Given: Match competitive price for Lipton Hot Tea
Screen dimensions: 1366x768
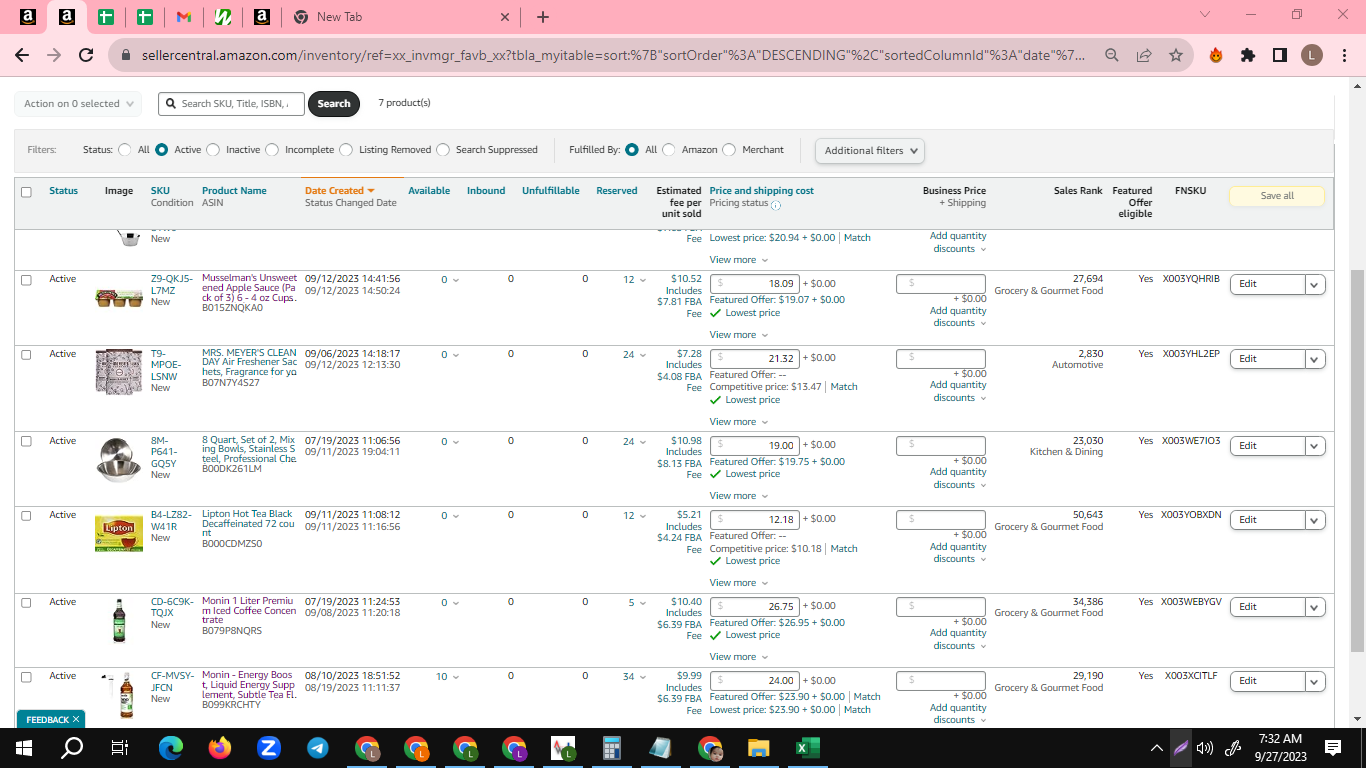Looking at the screenshot, I should pyautogui.click(x=844, y=549).
